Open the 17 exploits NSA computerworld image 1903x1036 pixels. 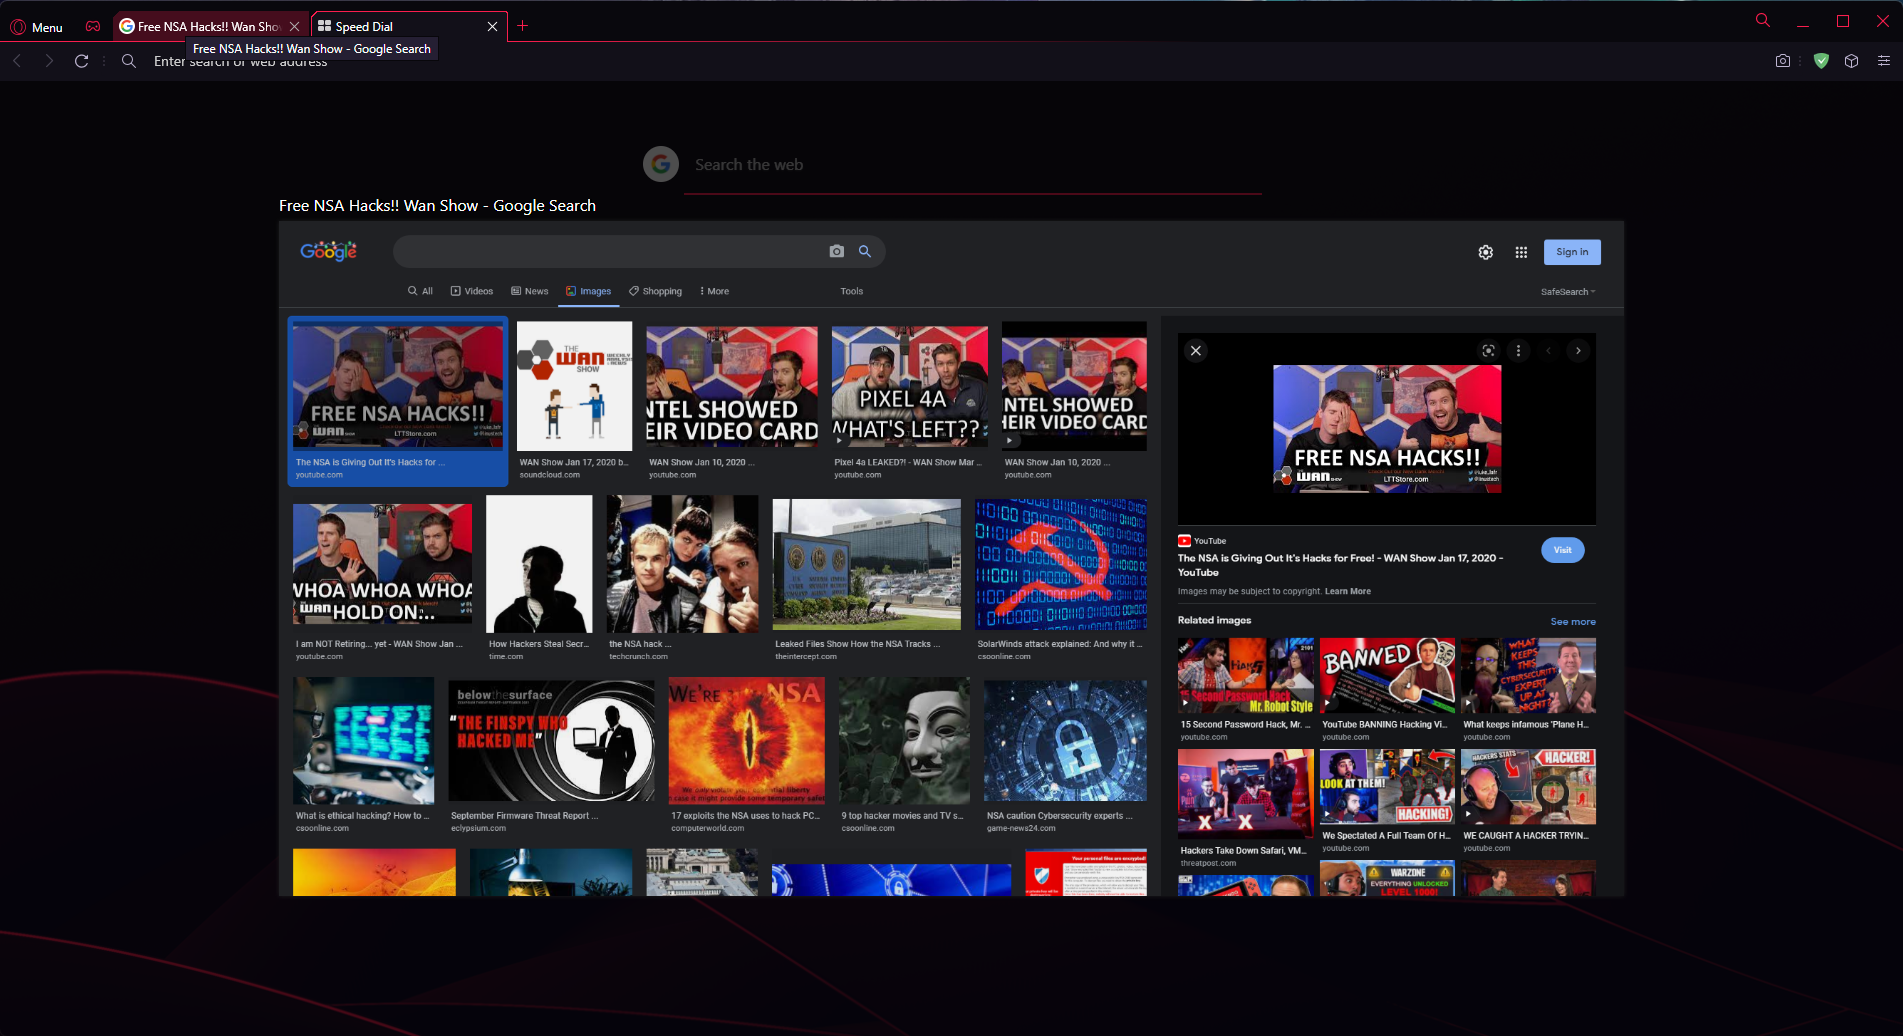747,740
